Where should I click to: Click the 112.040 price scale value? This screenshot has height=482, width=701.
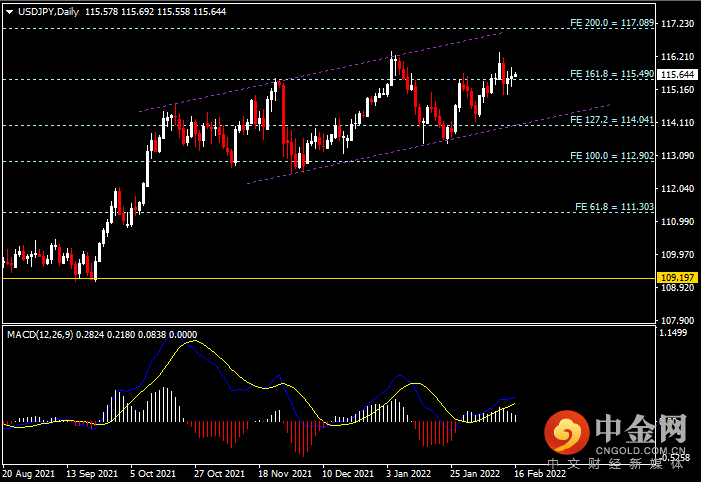pyautogui.click(x=677, y=189)
